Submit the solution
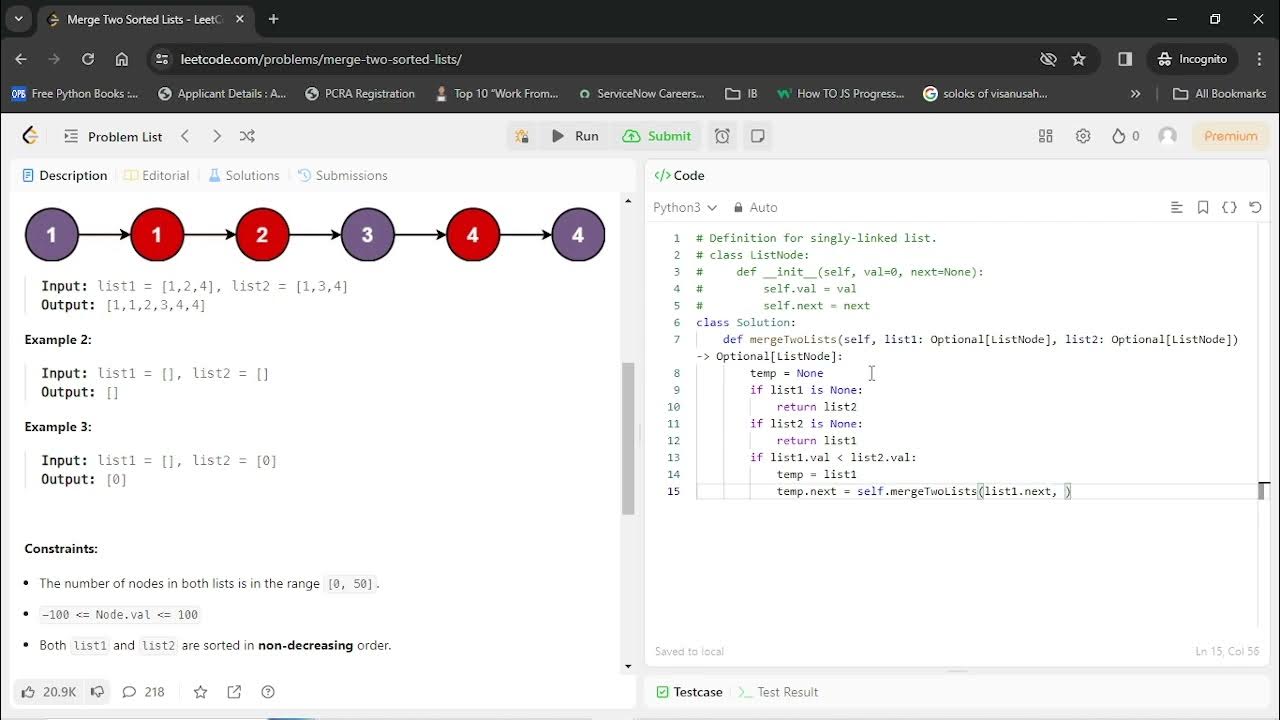Screen dimensions: 1280x720 pyautogui.click(x=657, y=136)
